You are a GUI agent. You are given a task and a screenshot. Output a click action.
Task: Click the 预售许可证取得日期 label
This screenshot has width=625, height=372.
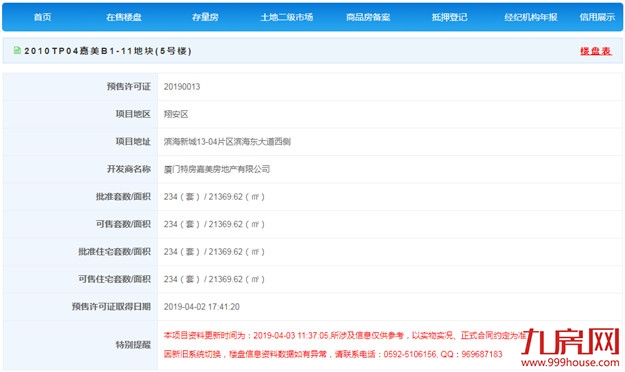pyautogui.click(x=111, y=307)
